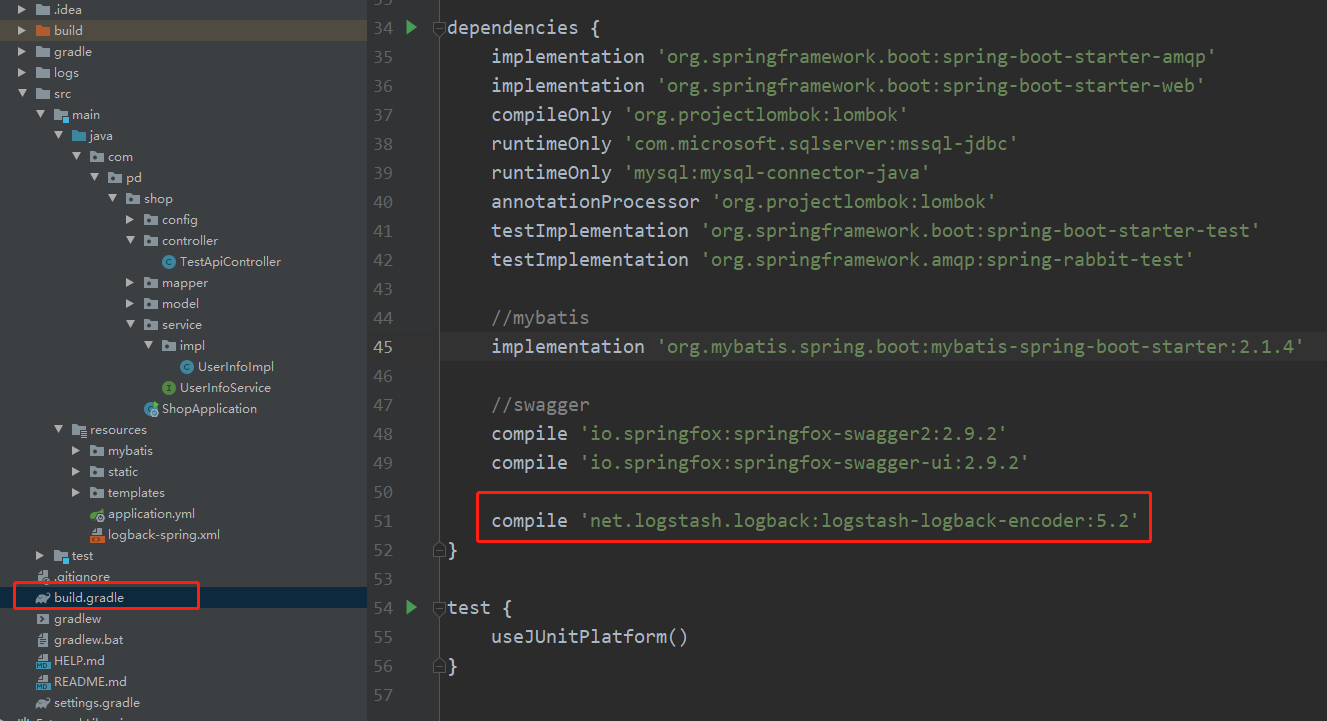Screen dimensions: 1327x721
Task: Open UserInfoService in the project tree
Action: tap(225, 387)
